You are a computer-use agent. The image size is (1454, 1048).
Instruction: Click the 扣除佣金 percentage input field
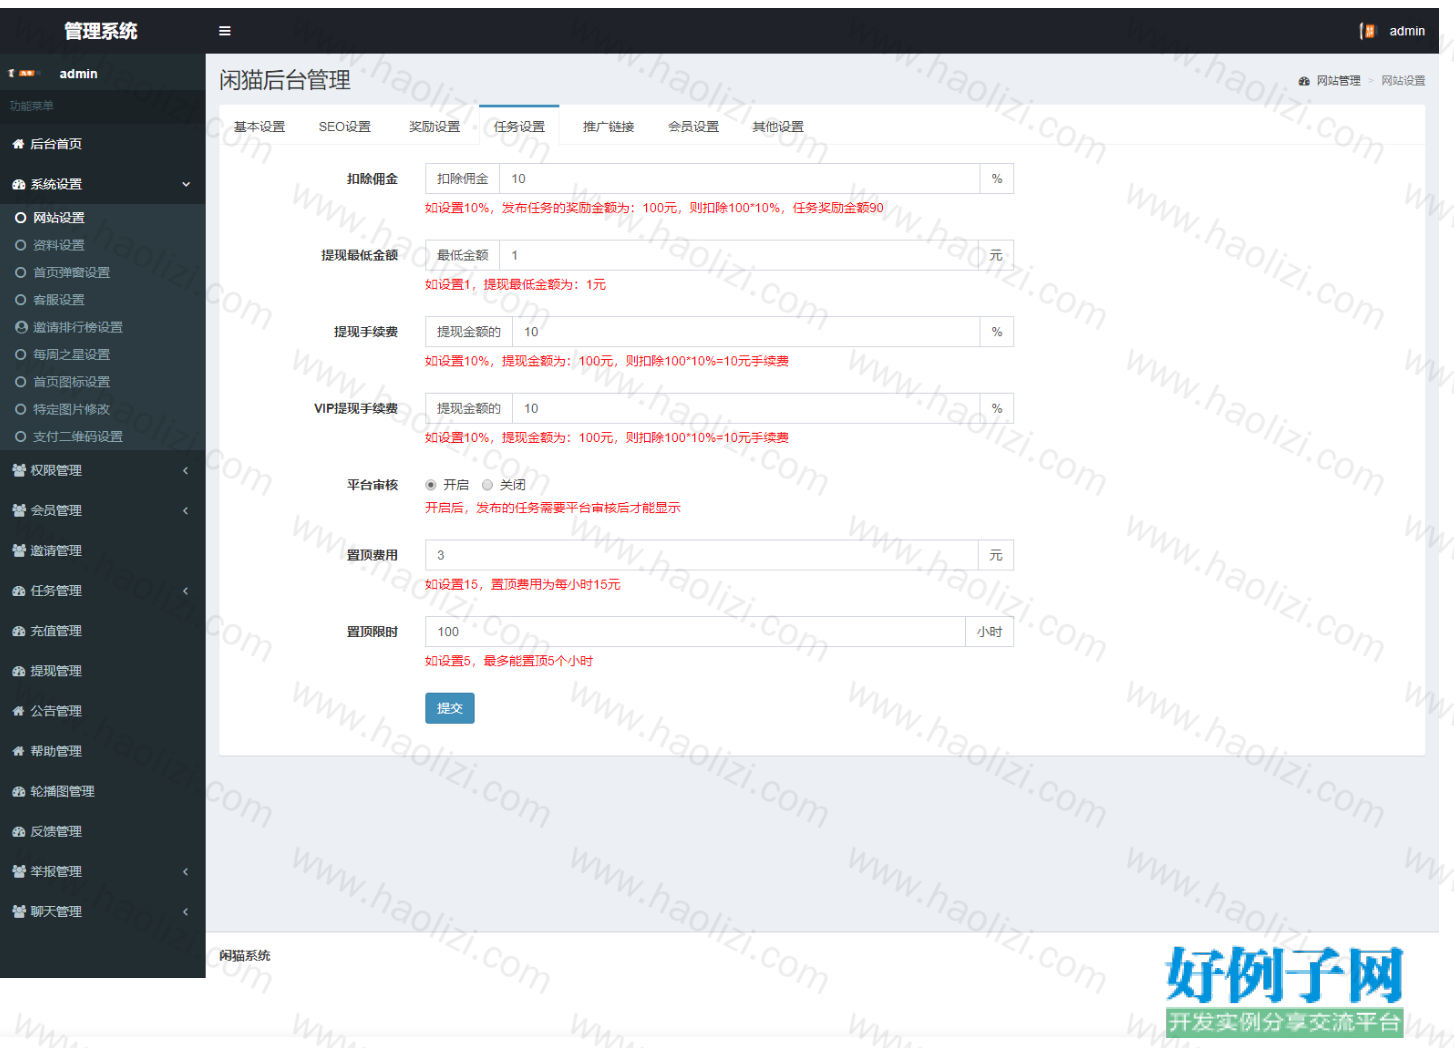click(x=739, y=179)
